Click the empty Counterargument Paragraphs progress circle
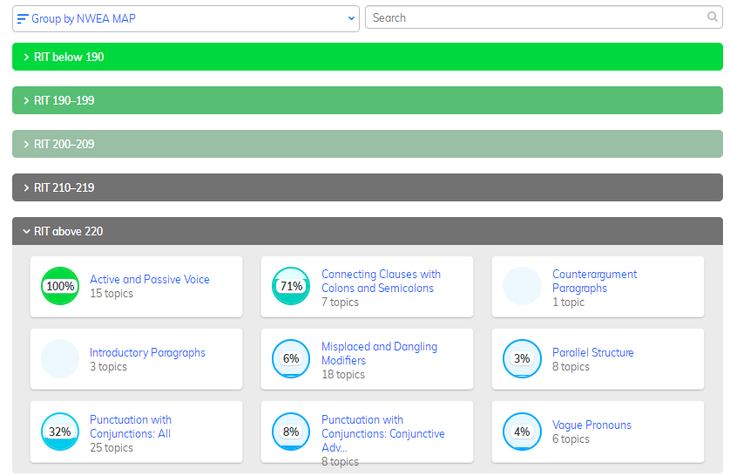730x476 pixels. coord(522,286)
